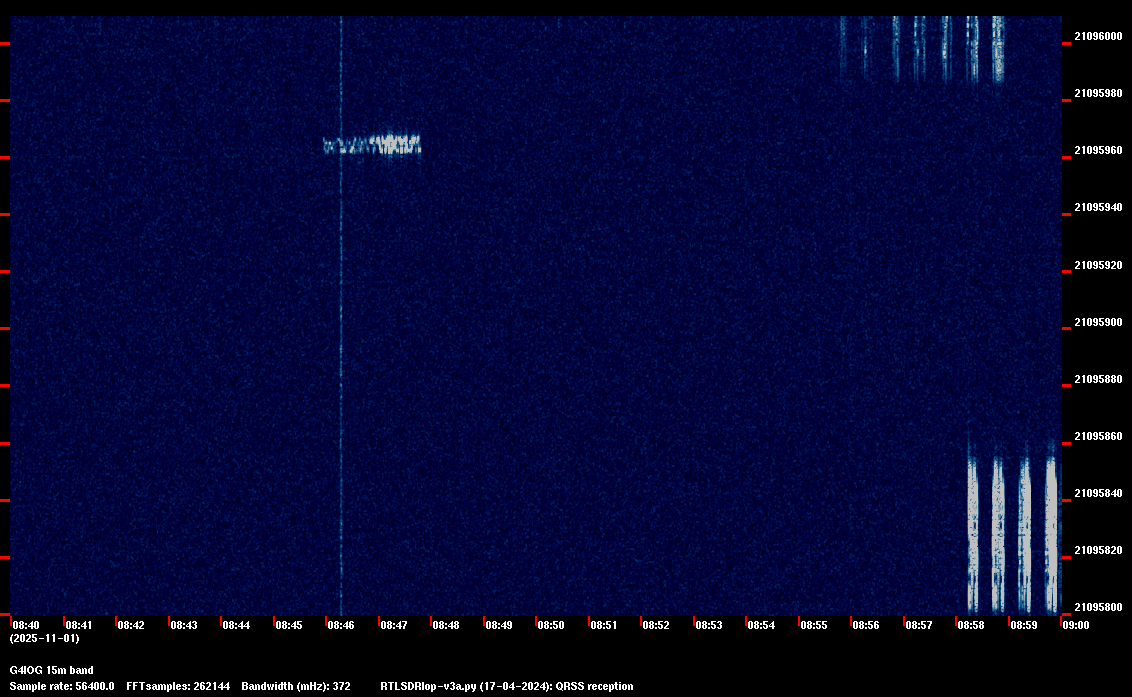Click the bright signal burst near 21095960 Hz
The width and height of the screenshot is (1132, 697).
tap(372, 144)
